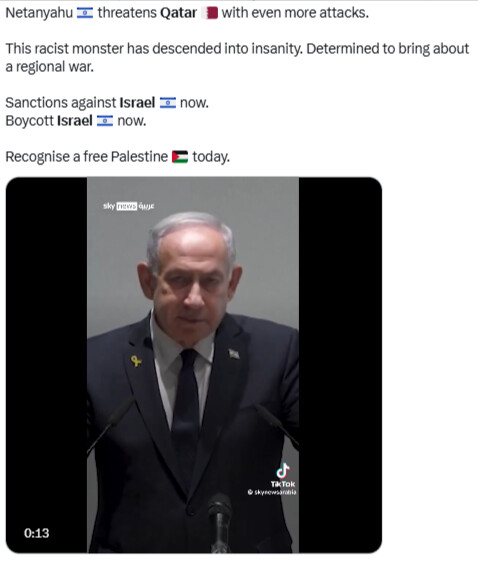Click the Israel flag emoji in the Sanctions line

coord(168,103)
